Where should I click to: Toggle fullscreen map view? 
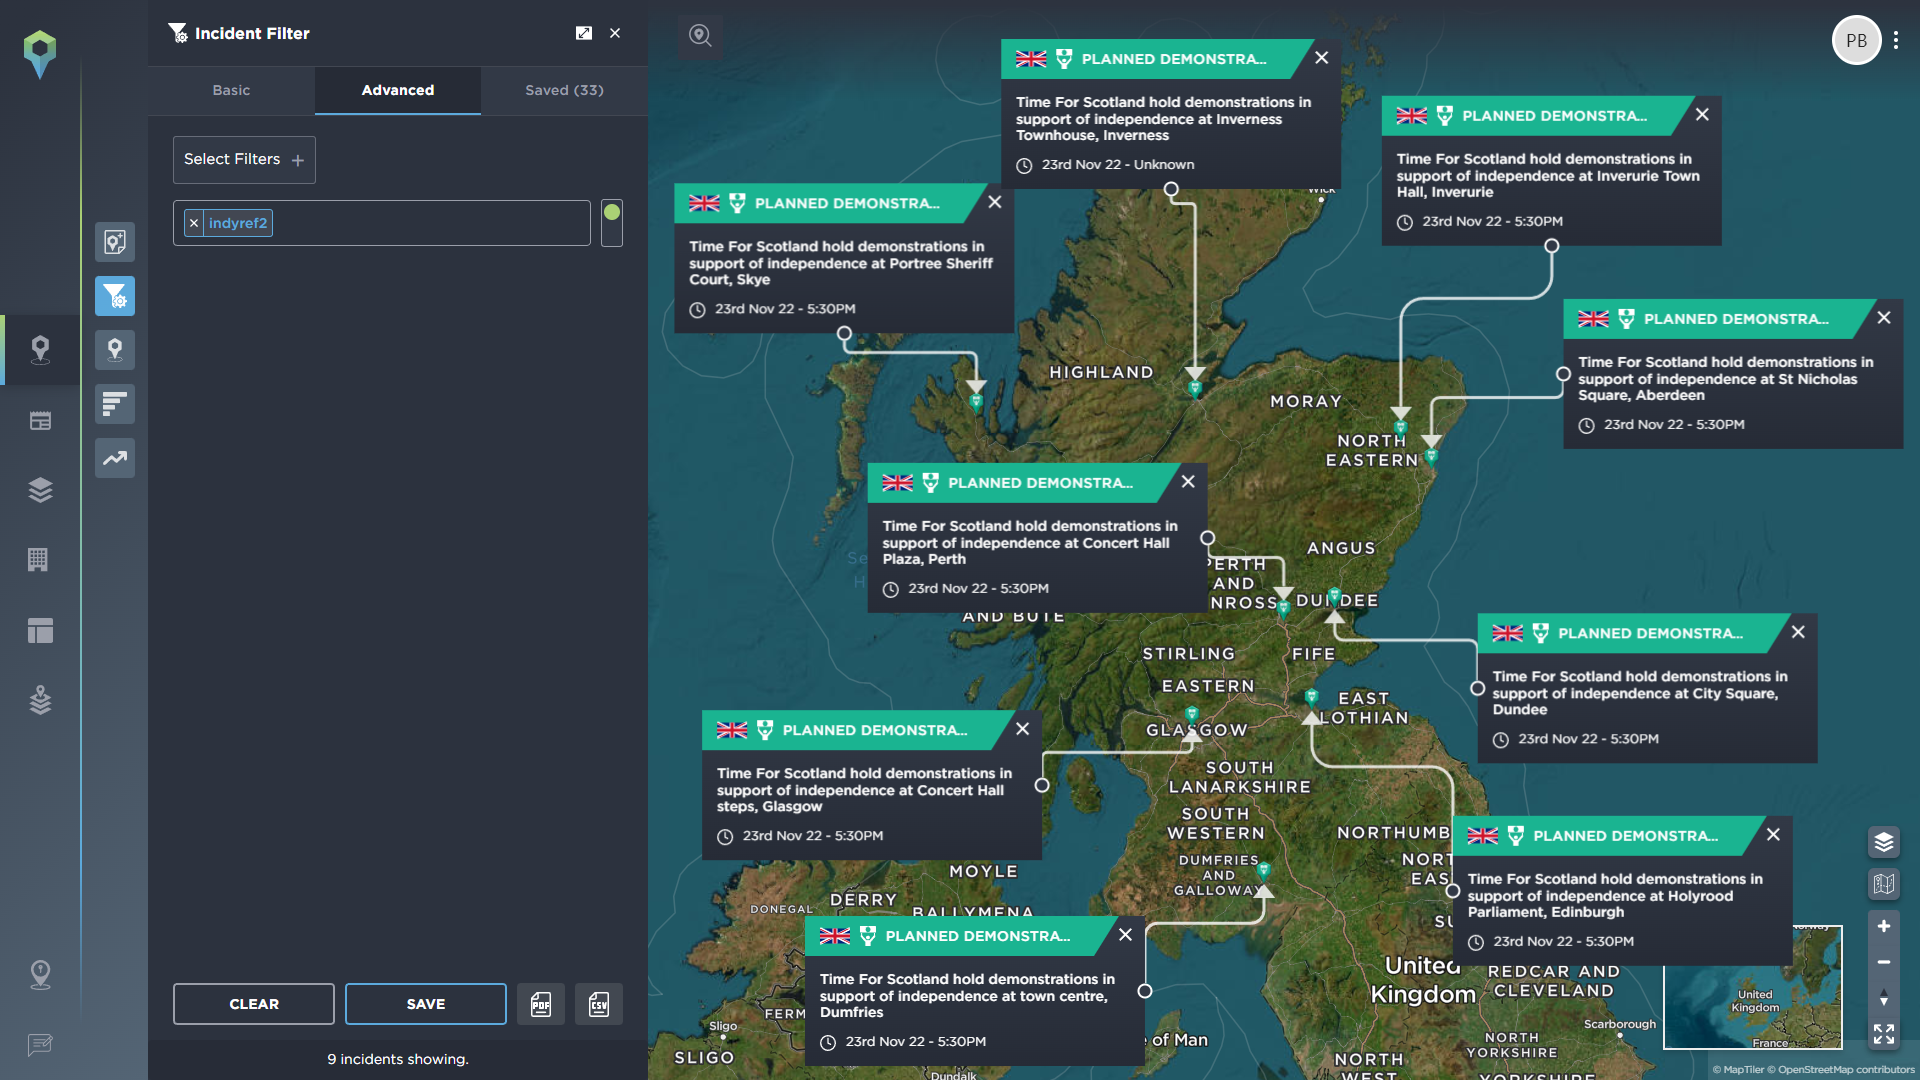pyautogui.click(x=1884, y=1034)
